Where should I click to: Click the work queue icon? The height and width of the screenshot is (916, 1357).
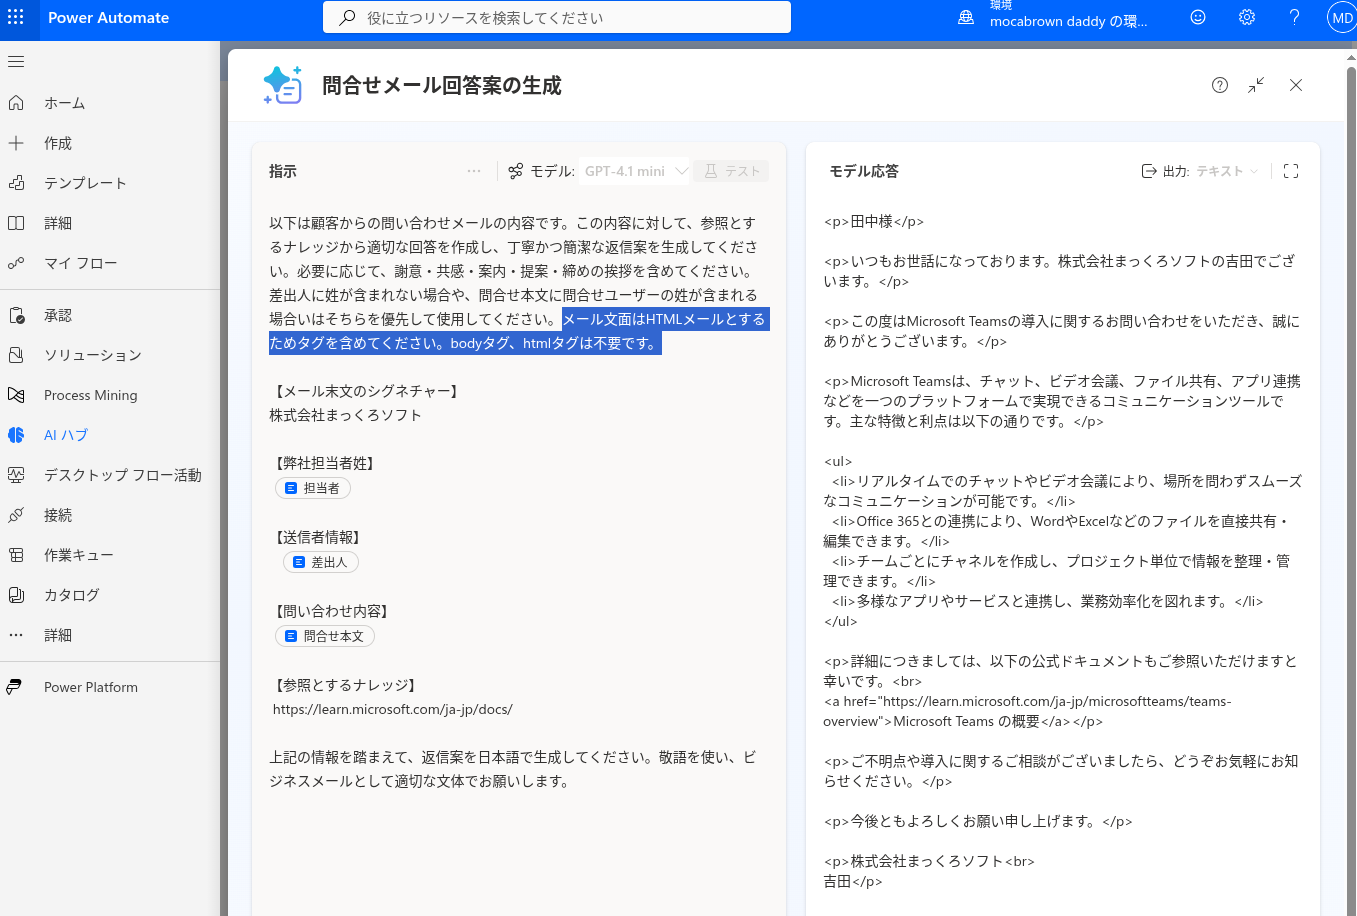point(16,555)
